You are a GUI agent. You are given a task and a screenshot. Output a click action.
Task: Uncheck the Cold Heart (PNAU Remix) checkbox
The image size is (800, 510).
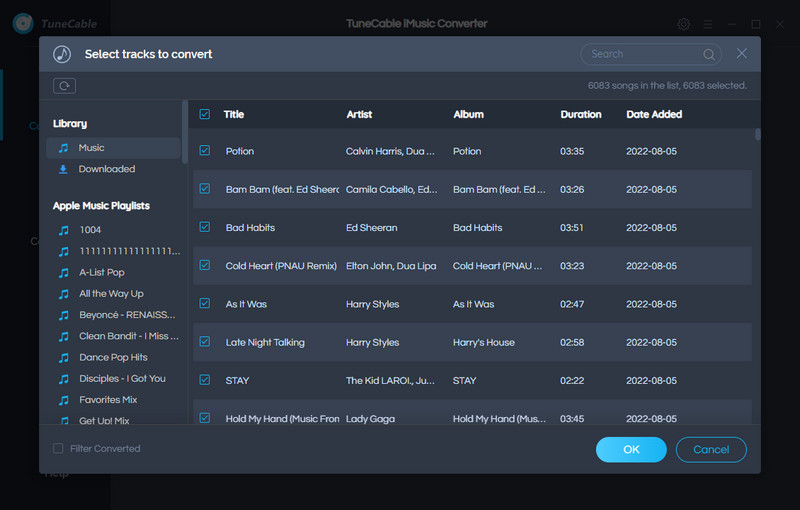click(x=205, y=265)
